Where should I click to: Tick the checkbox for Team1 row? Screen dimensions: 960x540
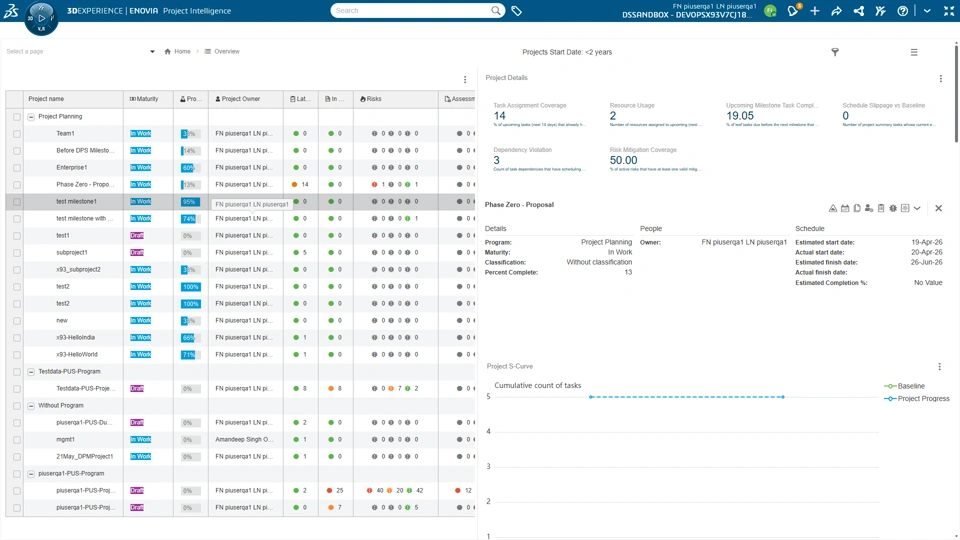click(17, 133)
